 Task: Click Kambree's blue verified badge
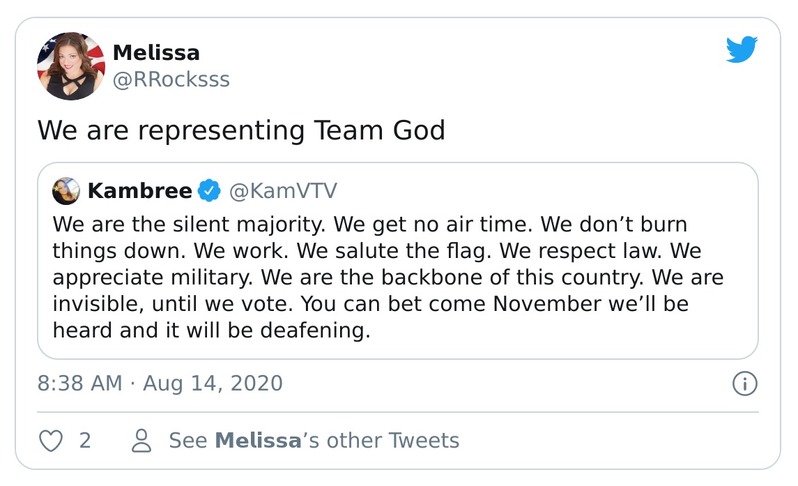209,190
